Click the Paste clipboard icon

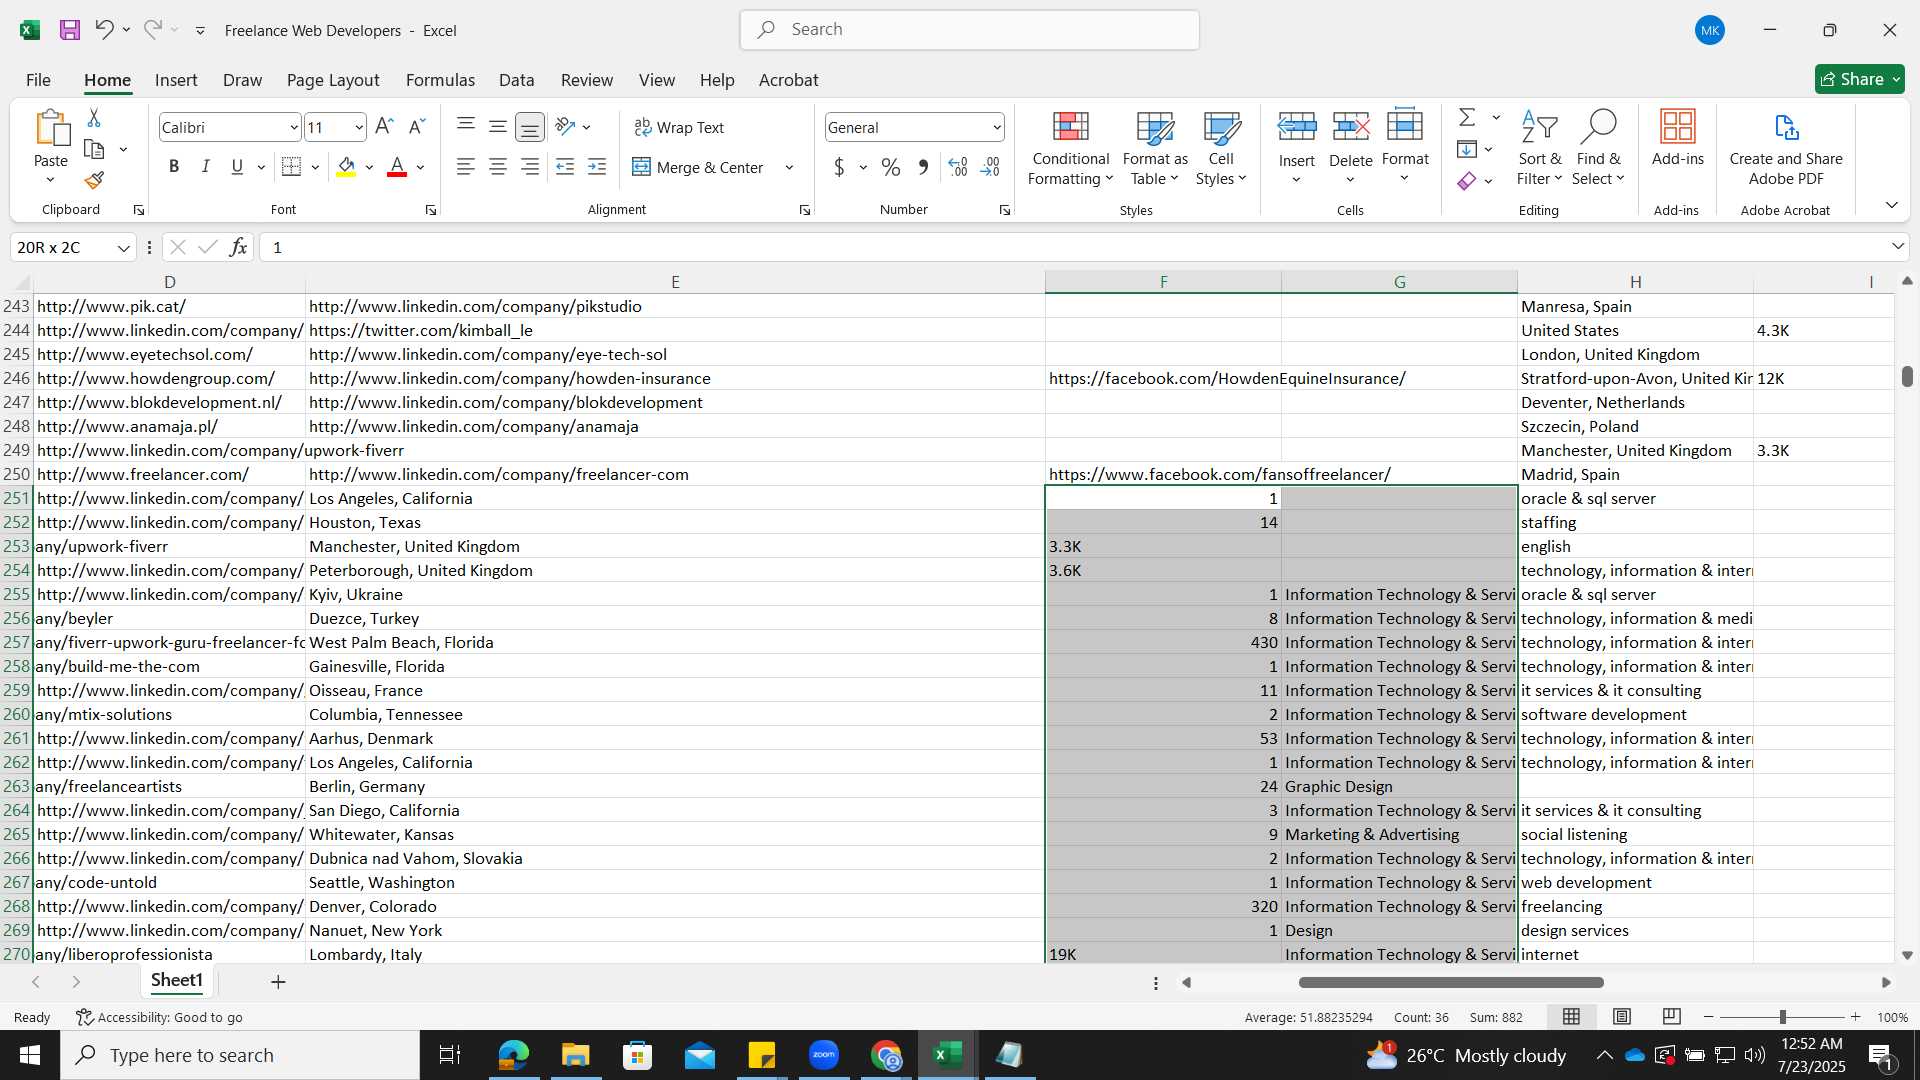tap(51, 128)
